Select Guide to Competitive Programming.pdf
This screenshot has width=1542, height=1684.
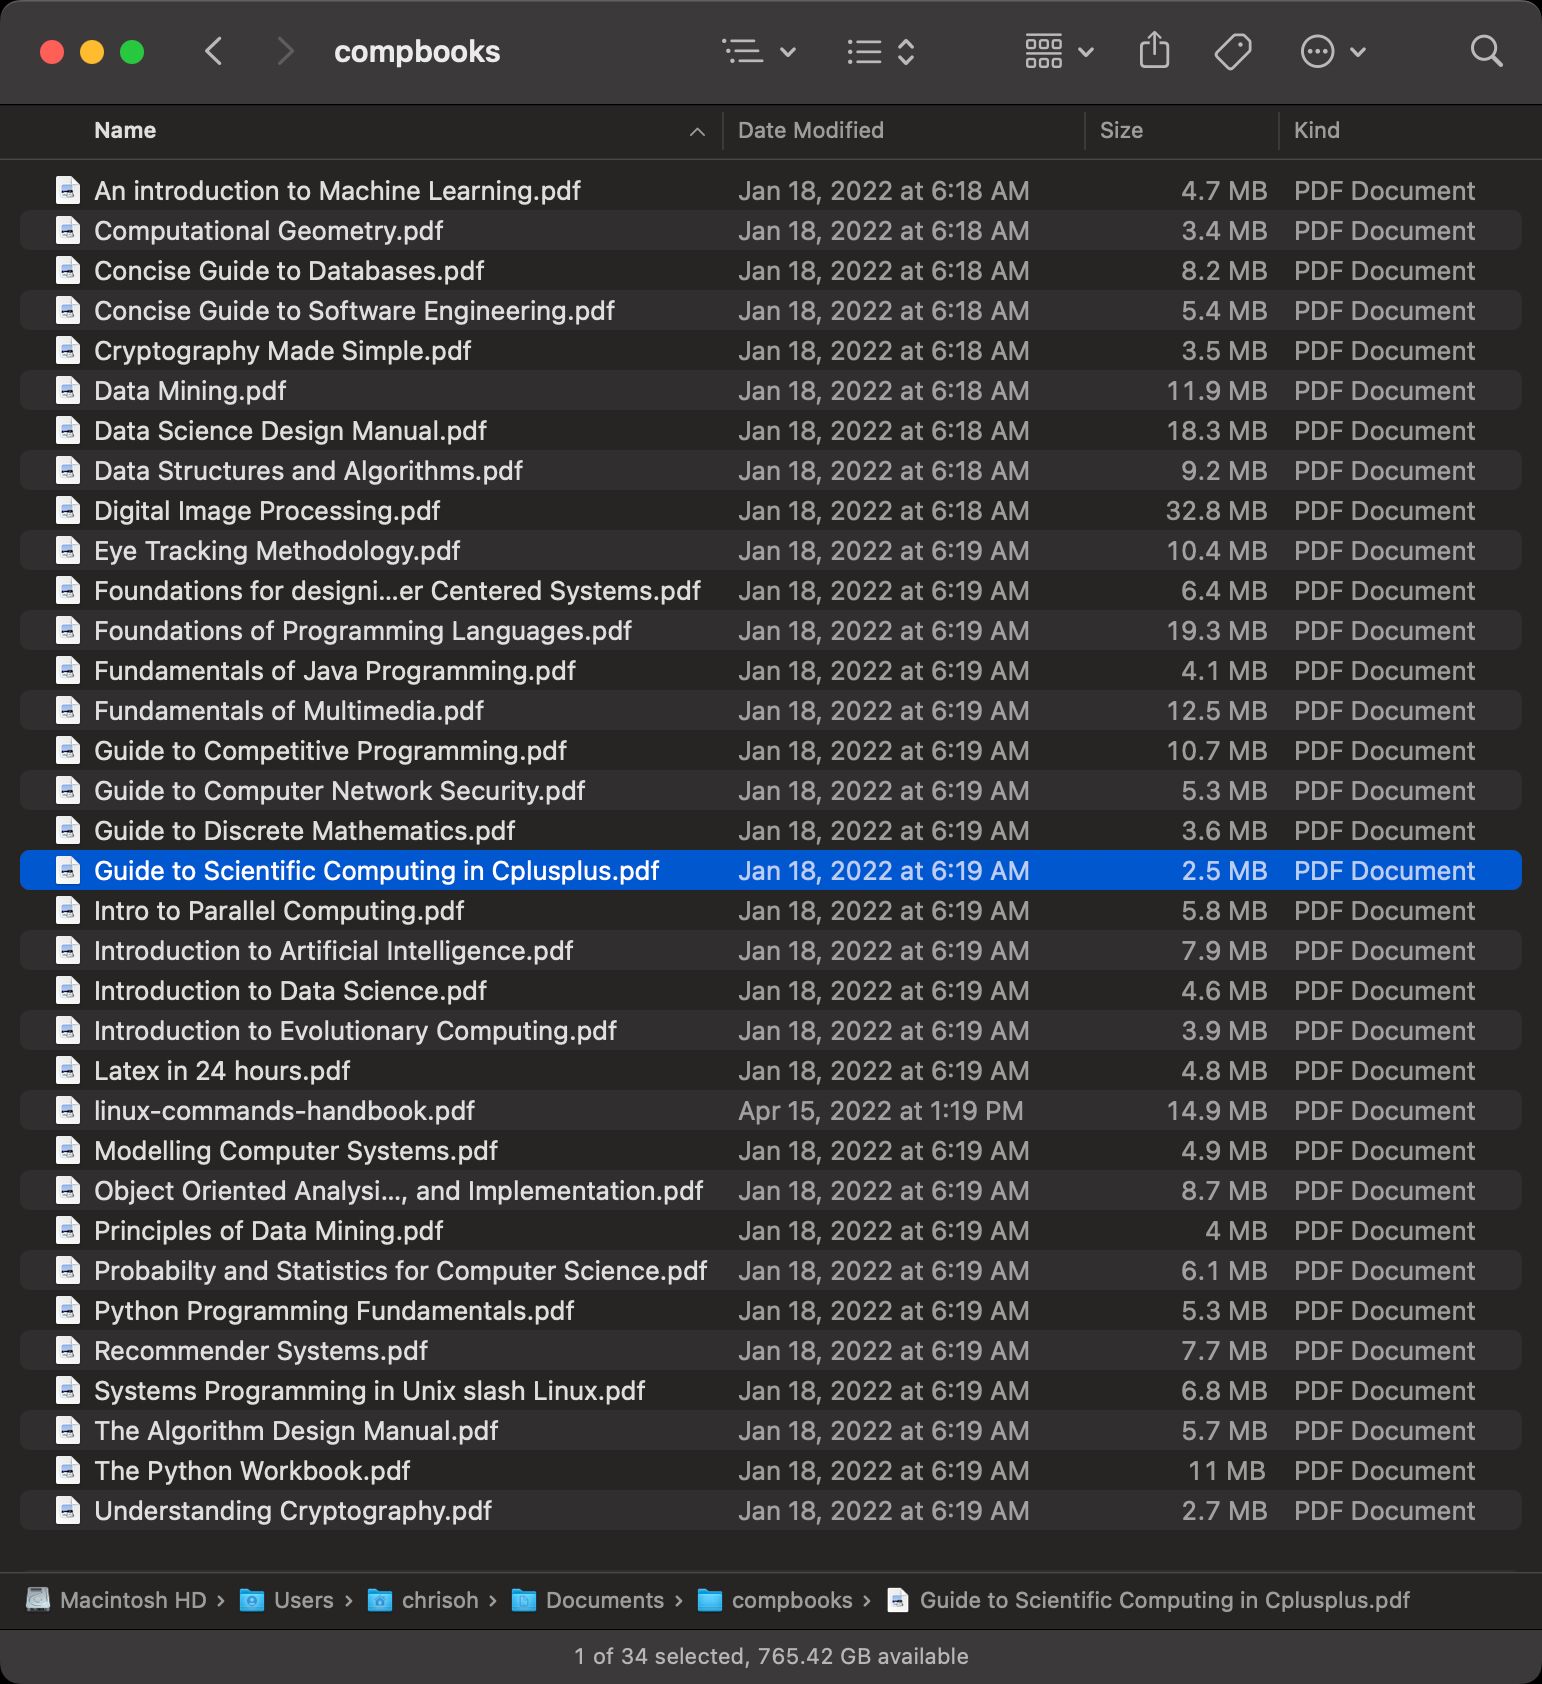pyautogui.click(x=770, y=750)
